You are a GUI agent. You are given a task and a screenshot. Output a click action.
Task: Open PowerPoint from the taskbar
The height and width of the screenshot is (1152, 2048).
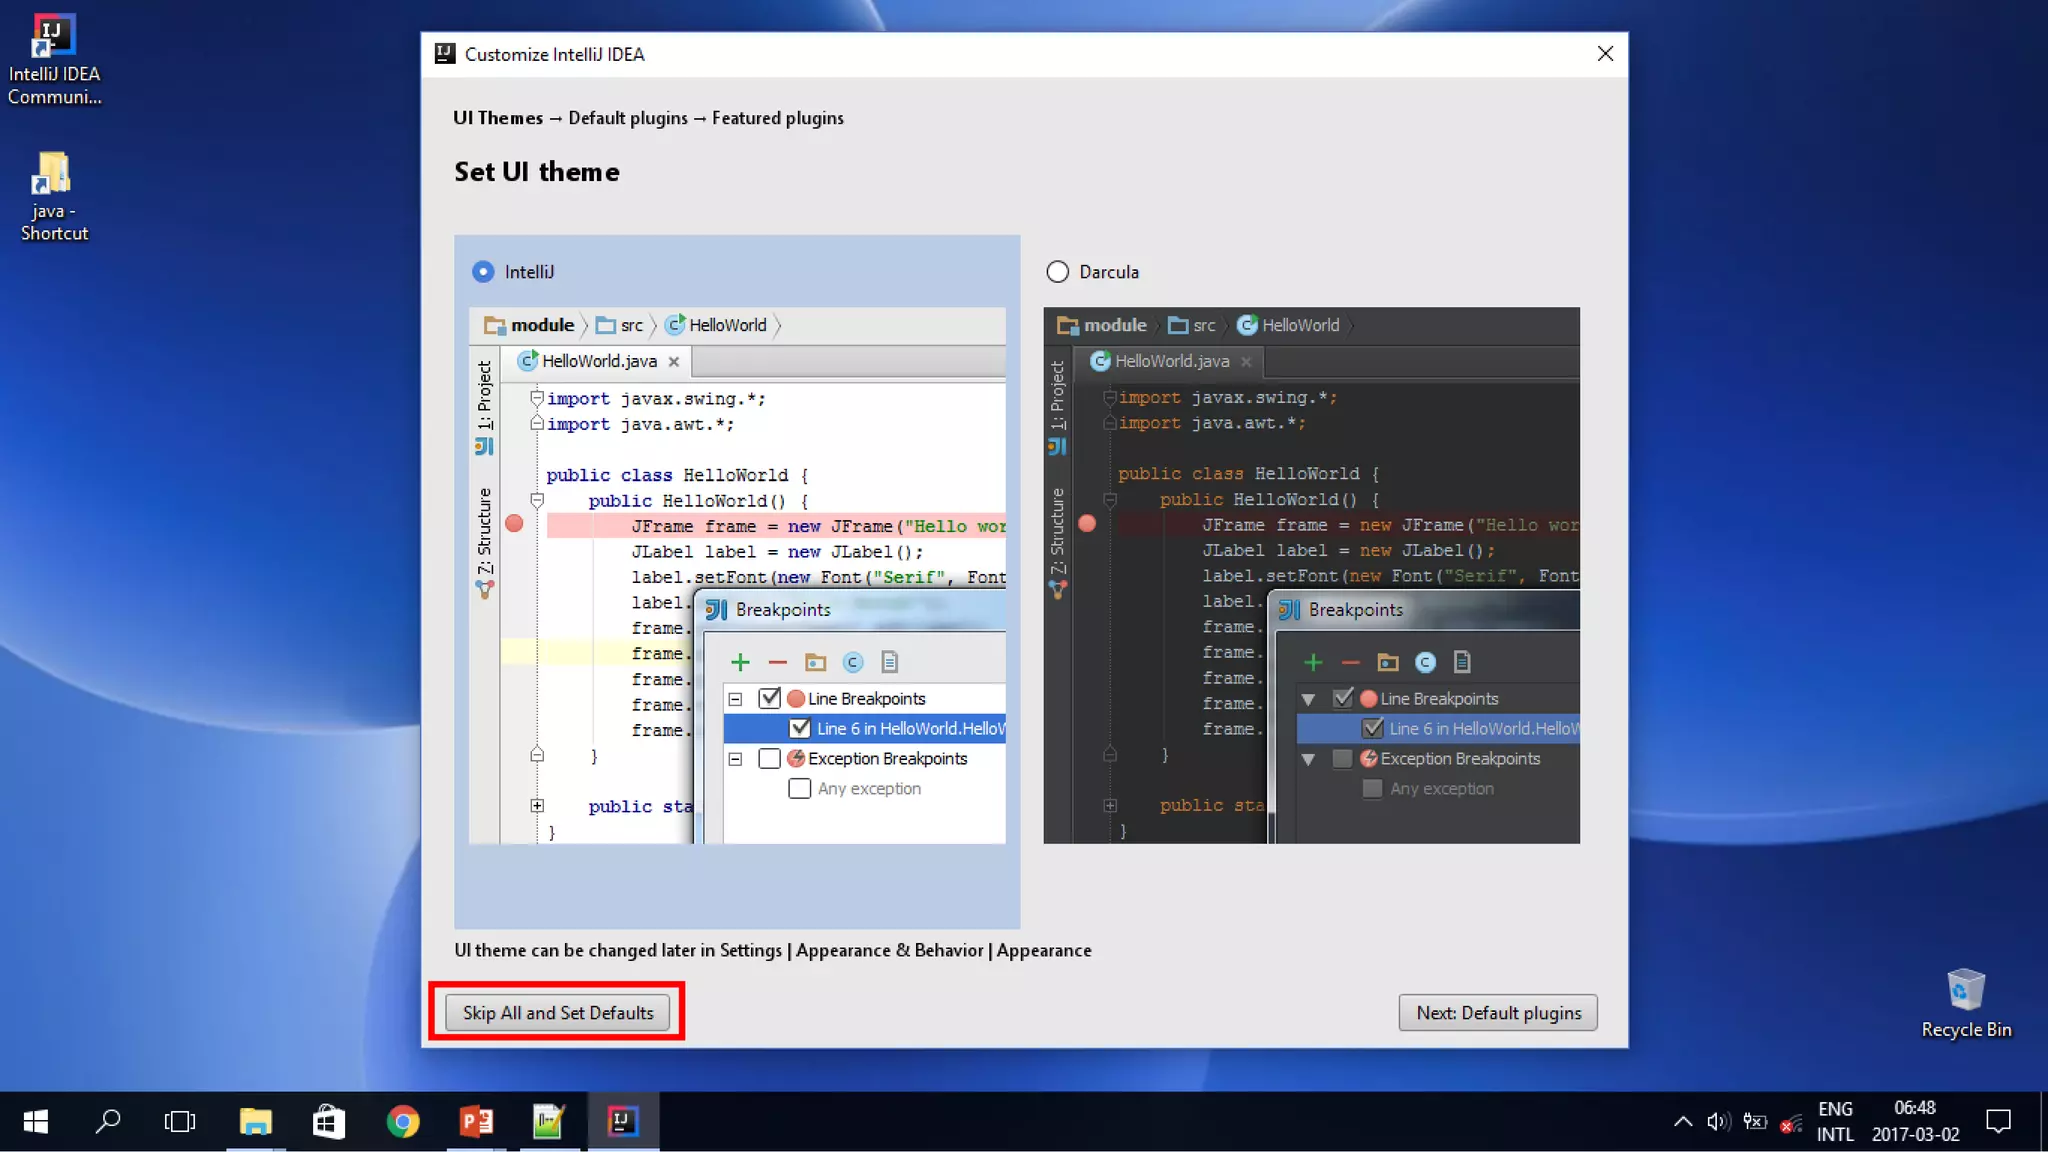pos(476,1121)
